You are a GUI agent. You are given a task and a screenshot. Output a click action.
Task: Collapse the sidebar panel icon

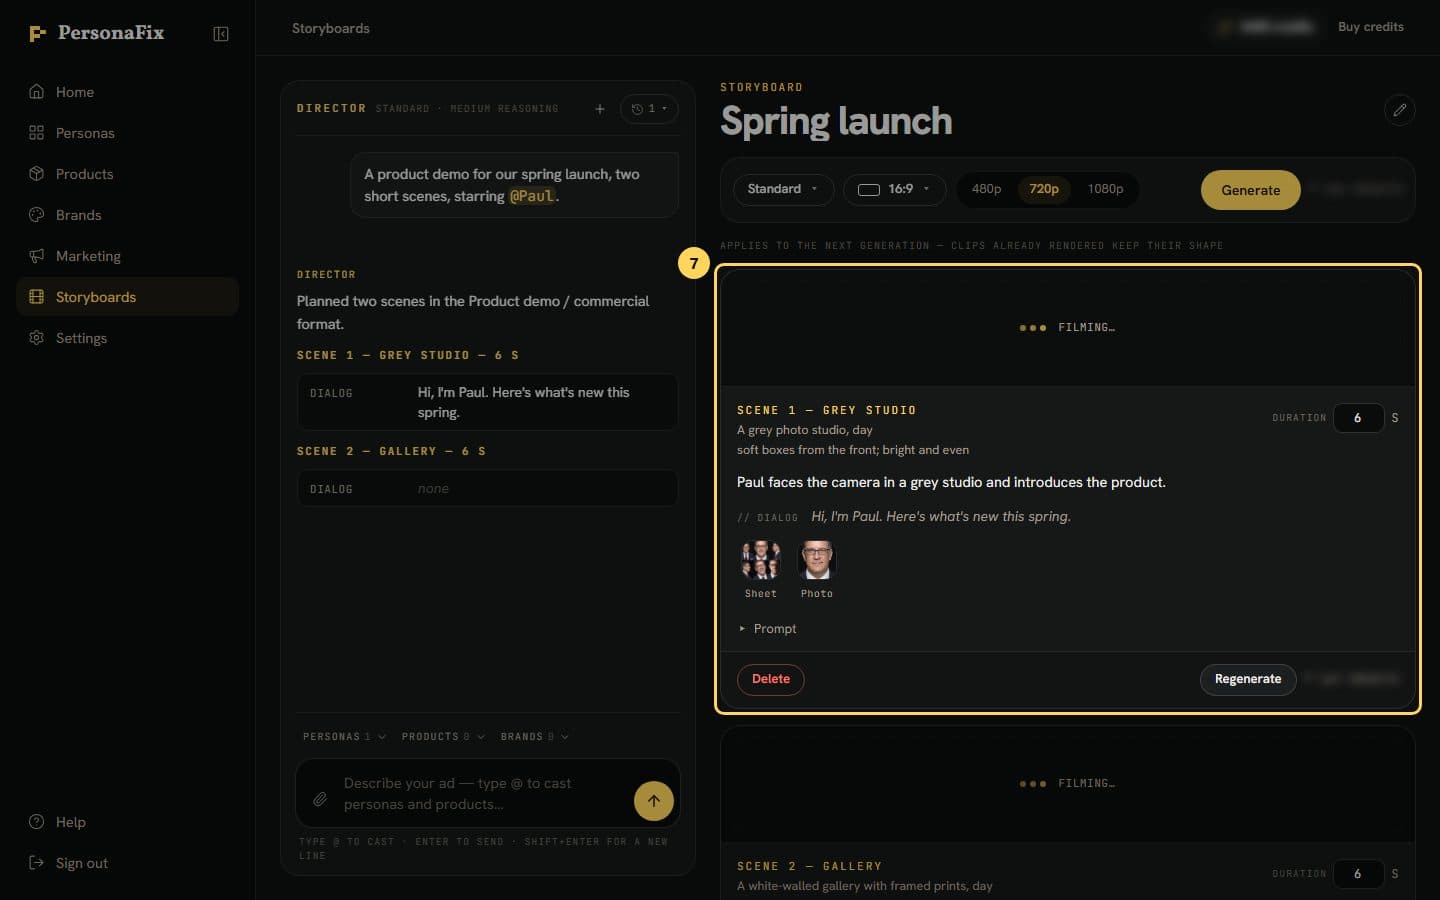point(221,34)
